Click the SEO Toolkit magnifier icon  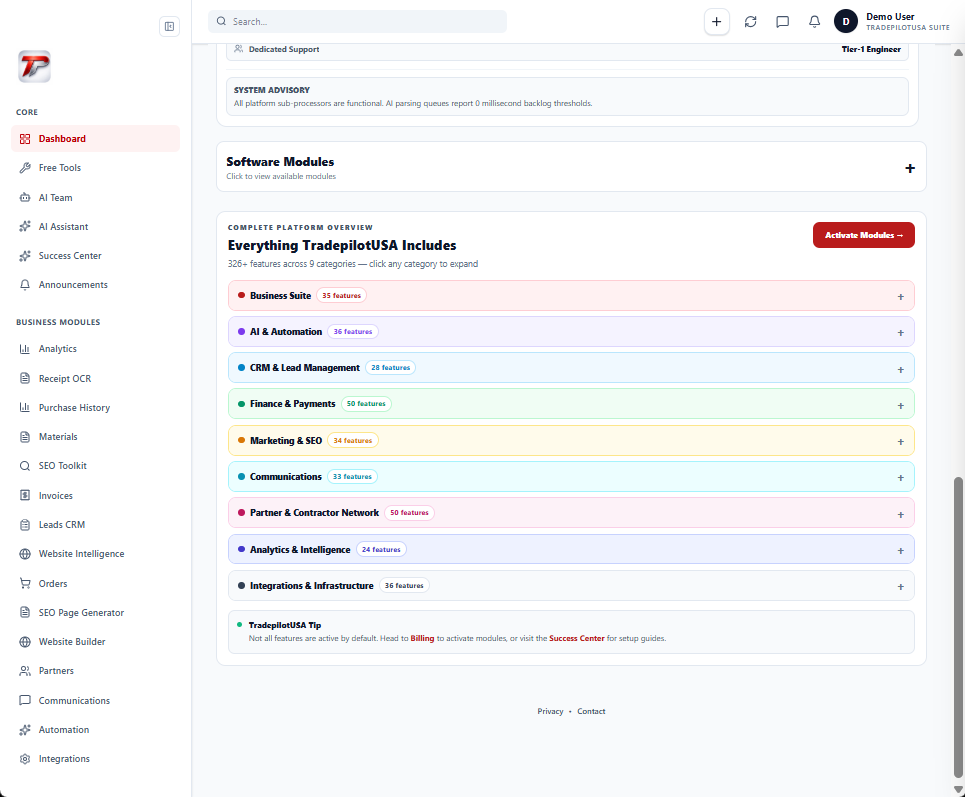click(x=25, y=465)
